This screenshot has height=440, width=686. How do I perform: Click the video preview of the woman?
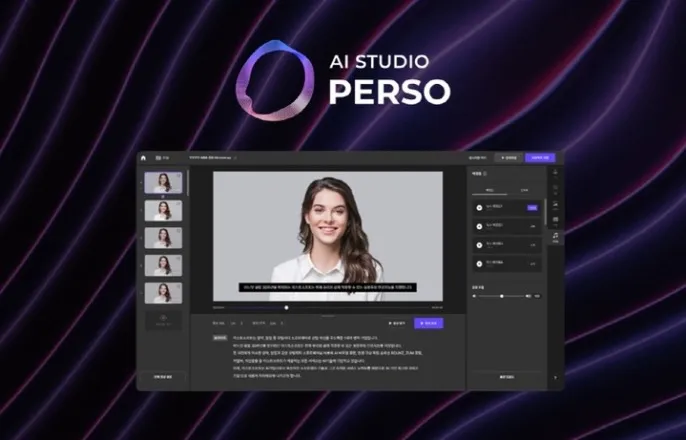pyautogui.click(x=328, y=236)
